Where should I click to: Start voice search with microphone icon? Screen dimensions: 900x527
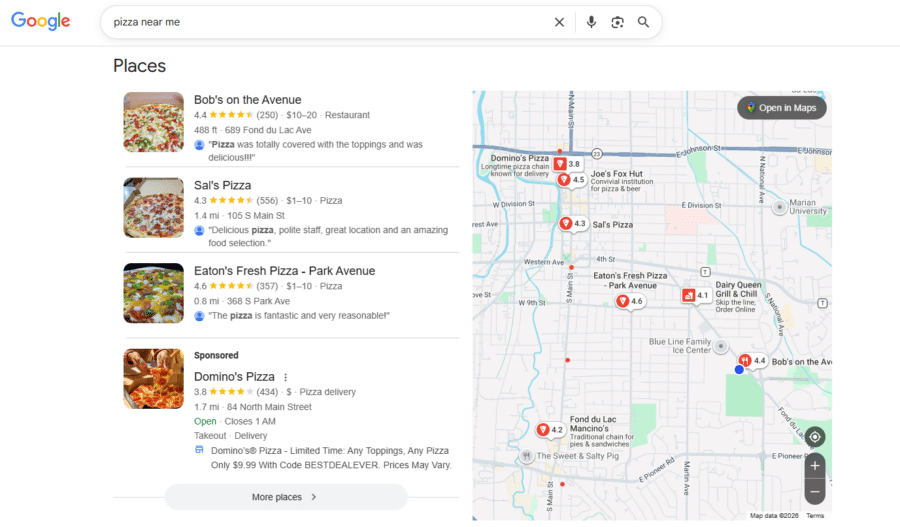tap(591, 22)
